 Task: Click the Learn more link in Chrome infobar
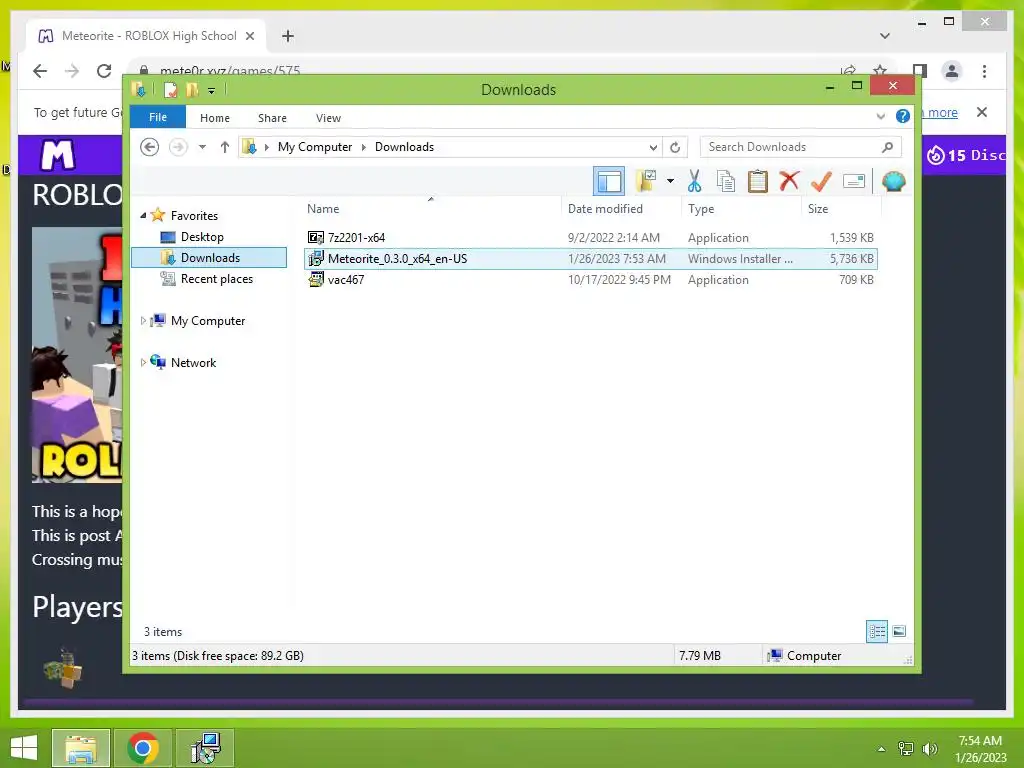point(938,112)
